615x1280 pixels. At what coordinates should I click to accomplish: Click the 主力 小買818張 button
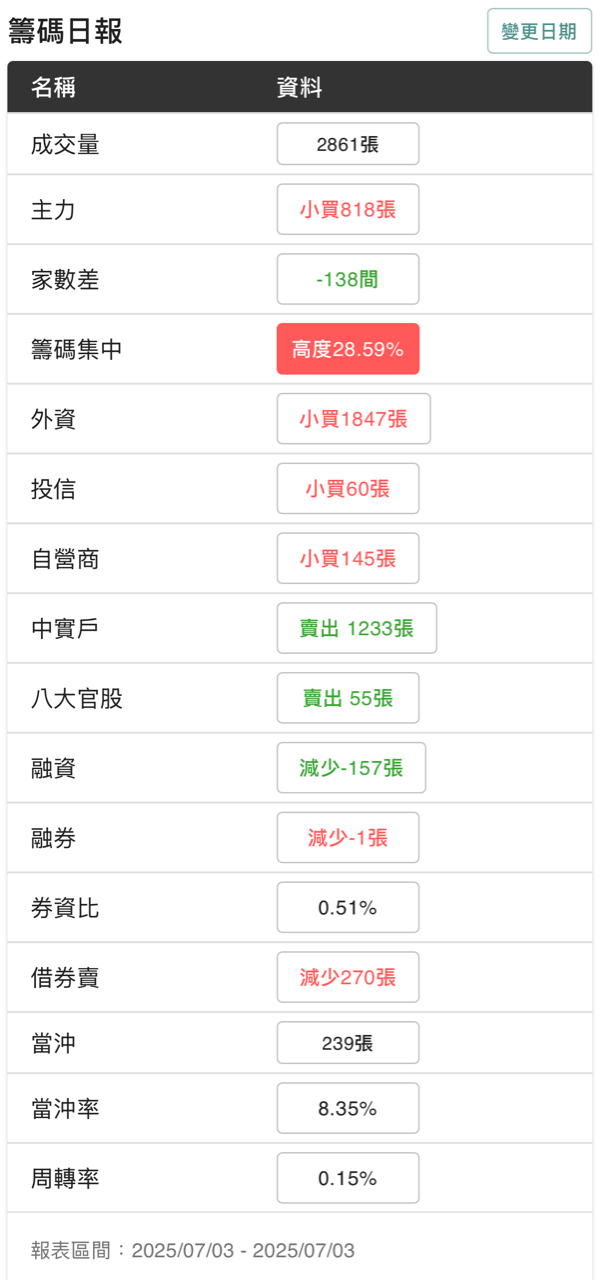pos(347,209)
